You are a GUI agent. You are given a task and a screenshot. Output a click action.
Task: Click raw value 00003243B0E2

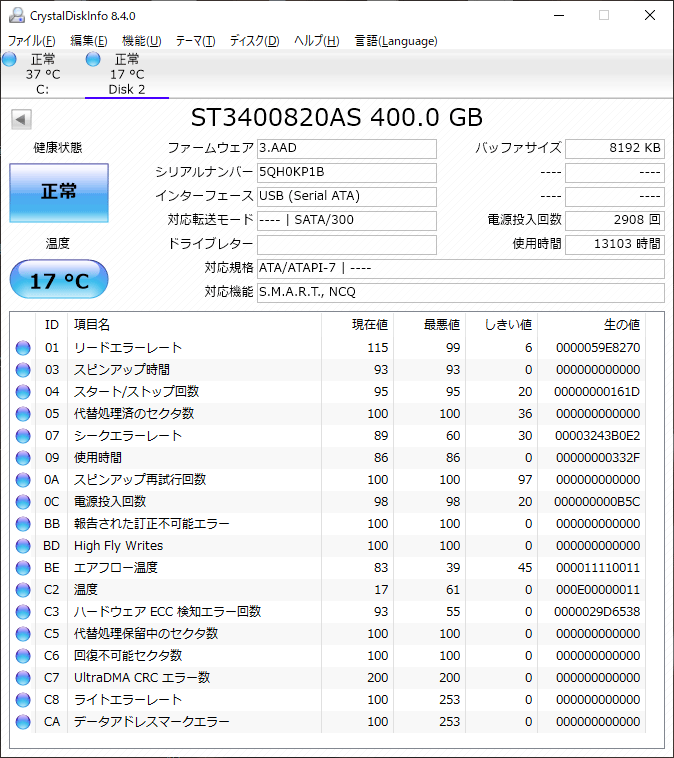[x=598, y=436]
